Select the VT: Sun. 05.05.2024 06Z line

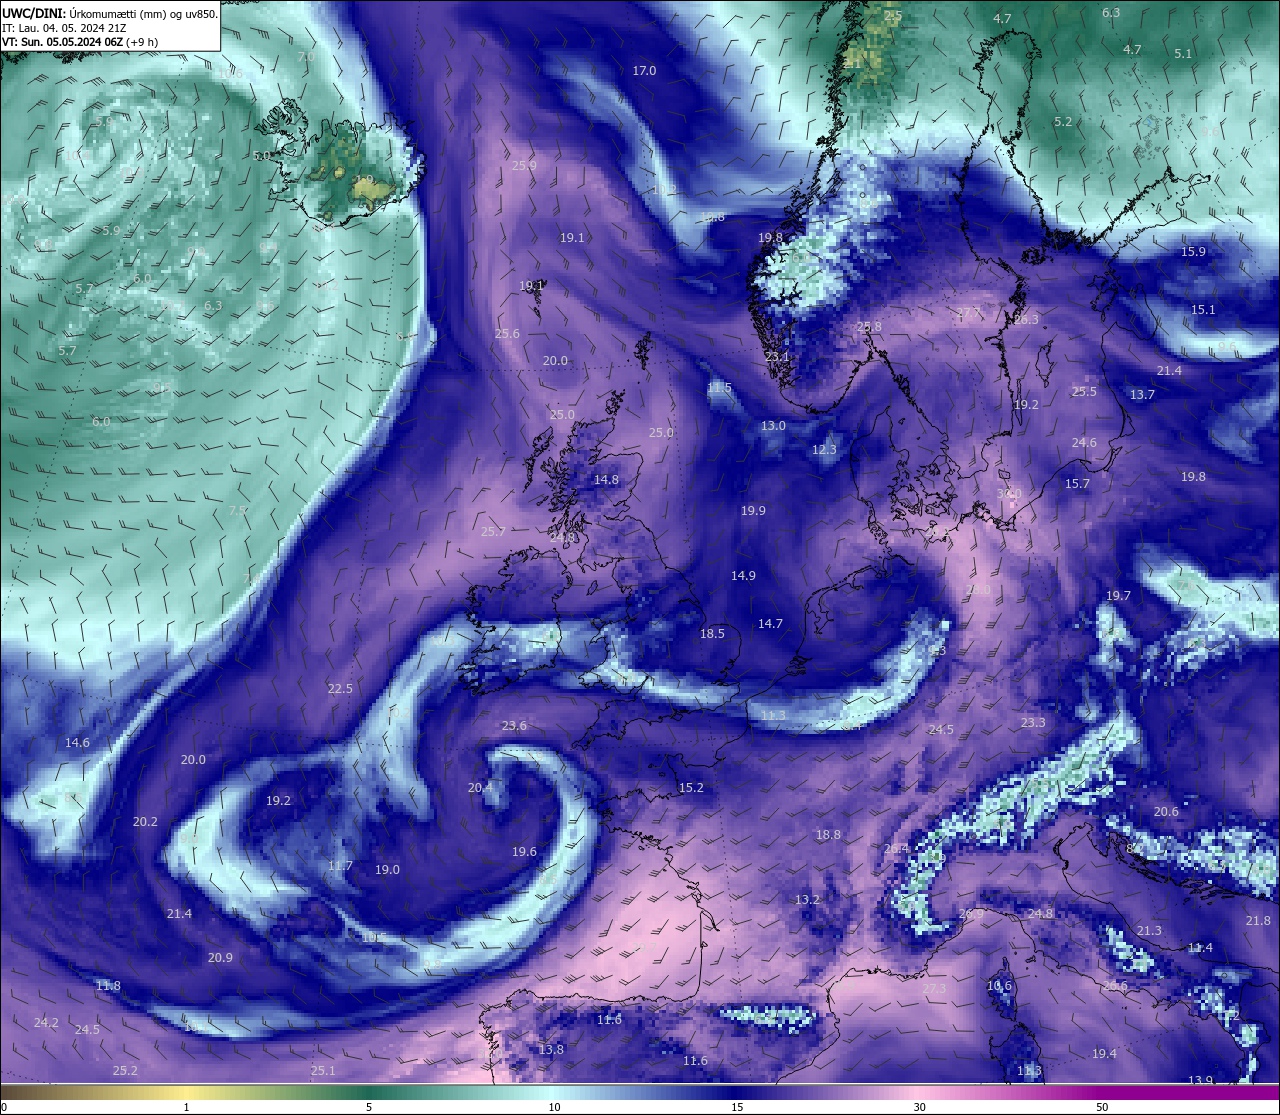(x=80, y=42)
